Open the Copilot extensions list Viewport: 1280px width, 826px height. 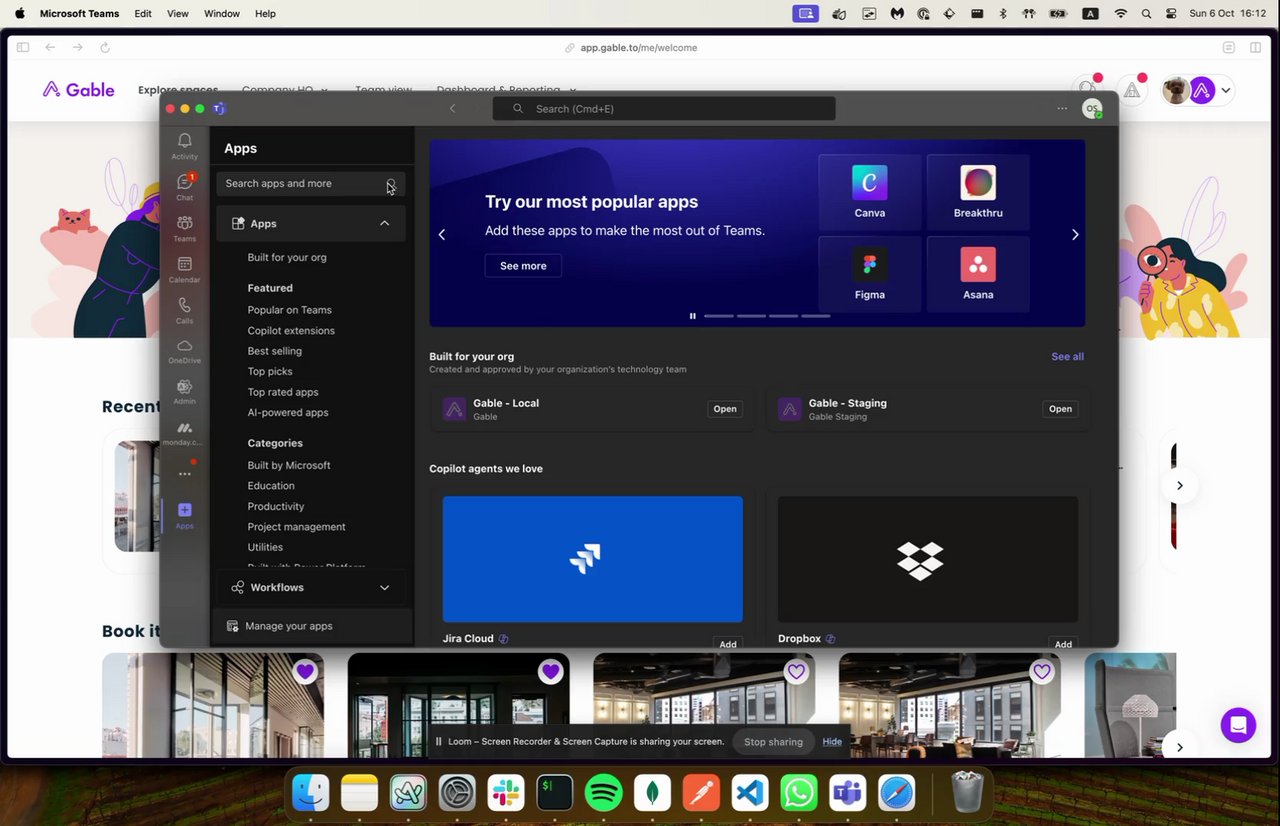click(291, 331)
